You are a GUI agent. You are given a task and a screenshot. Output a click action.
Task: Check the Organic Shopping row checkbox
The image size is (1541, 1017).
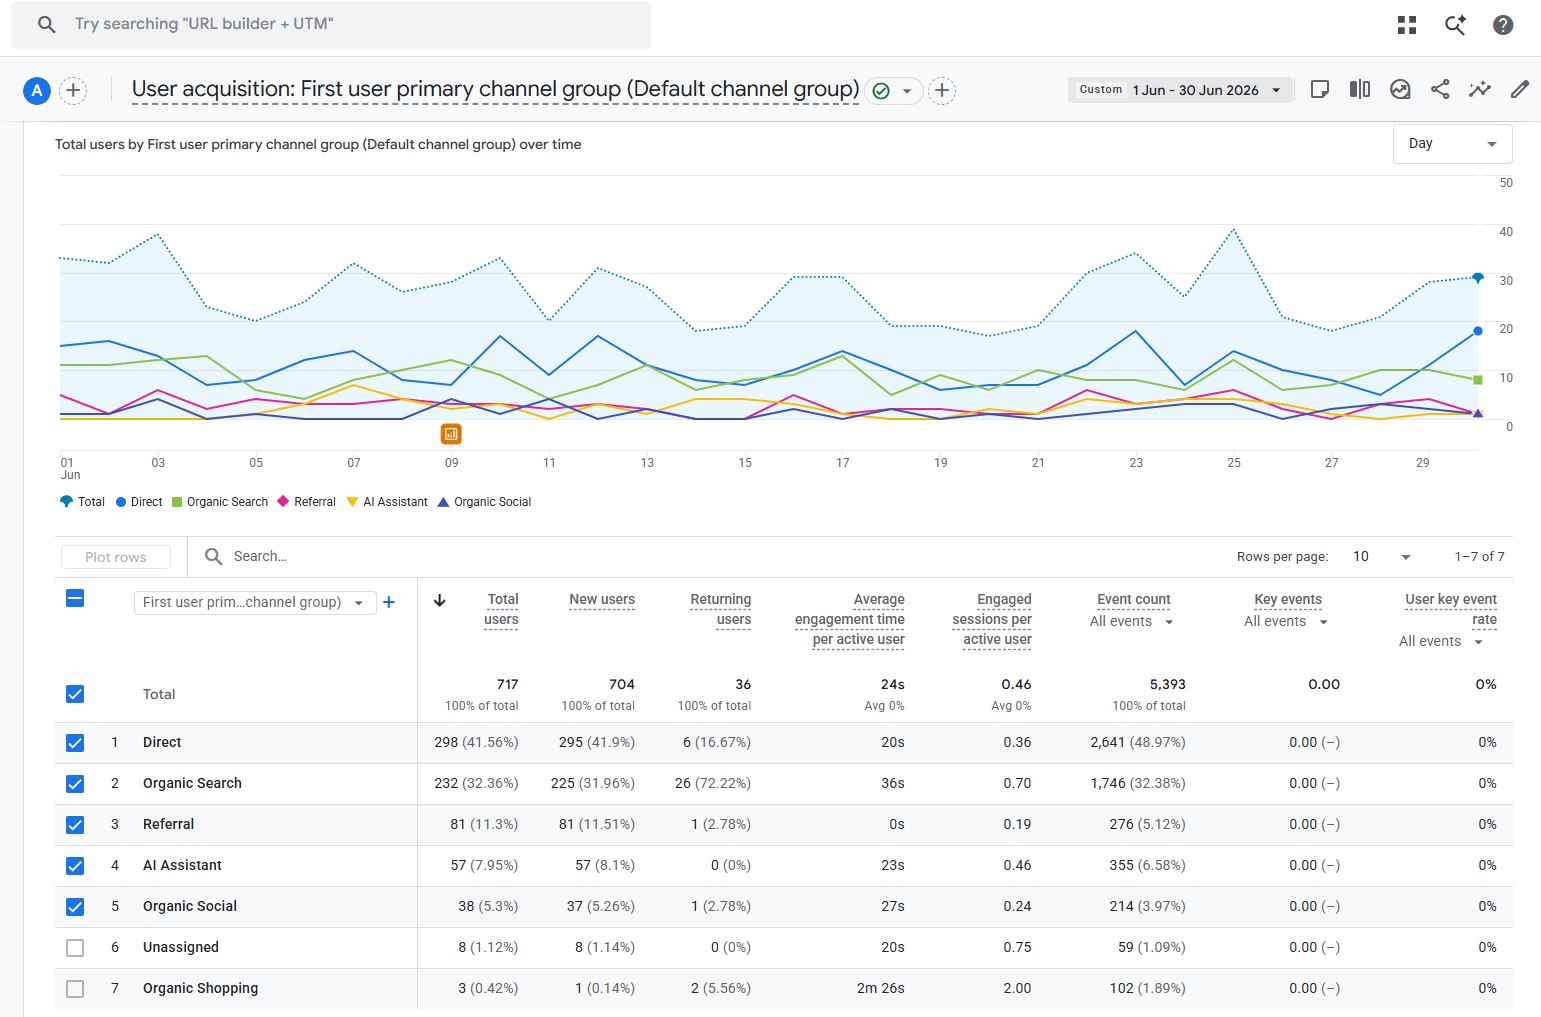(x=75, y=989)
